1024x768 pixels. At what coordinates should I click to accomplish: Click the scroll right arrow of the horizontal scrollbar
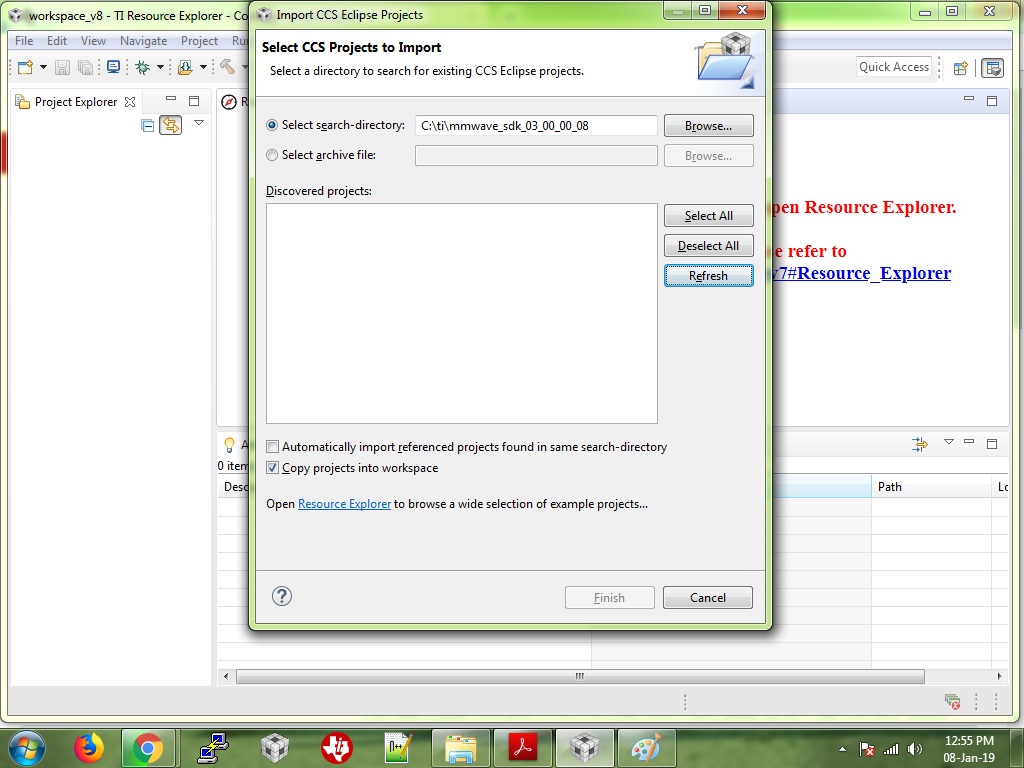(999, 676)
